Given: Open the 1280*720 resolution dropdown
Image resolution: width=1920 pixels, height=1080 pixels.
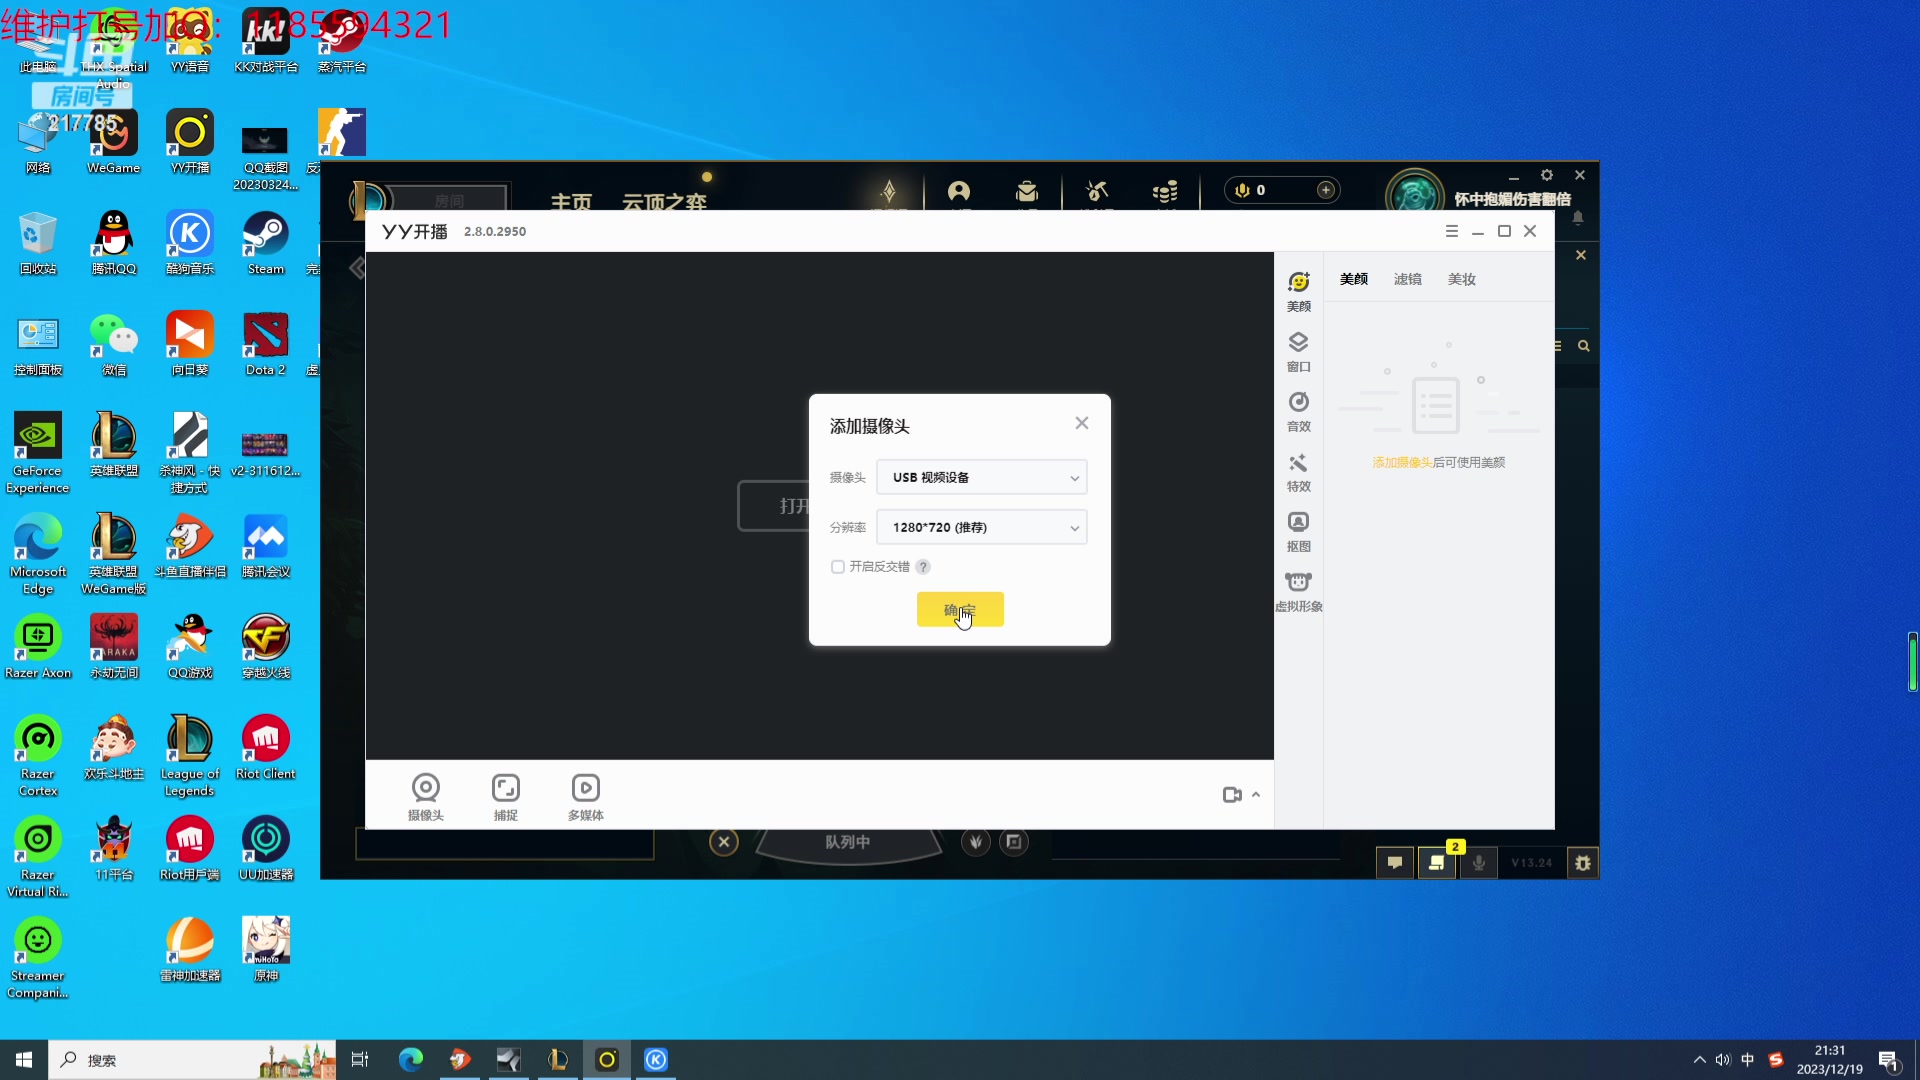Looking at the screenshot, I should [982, 527].
